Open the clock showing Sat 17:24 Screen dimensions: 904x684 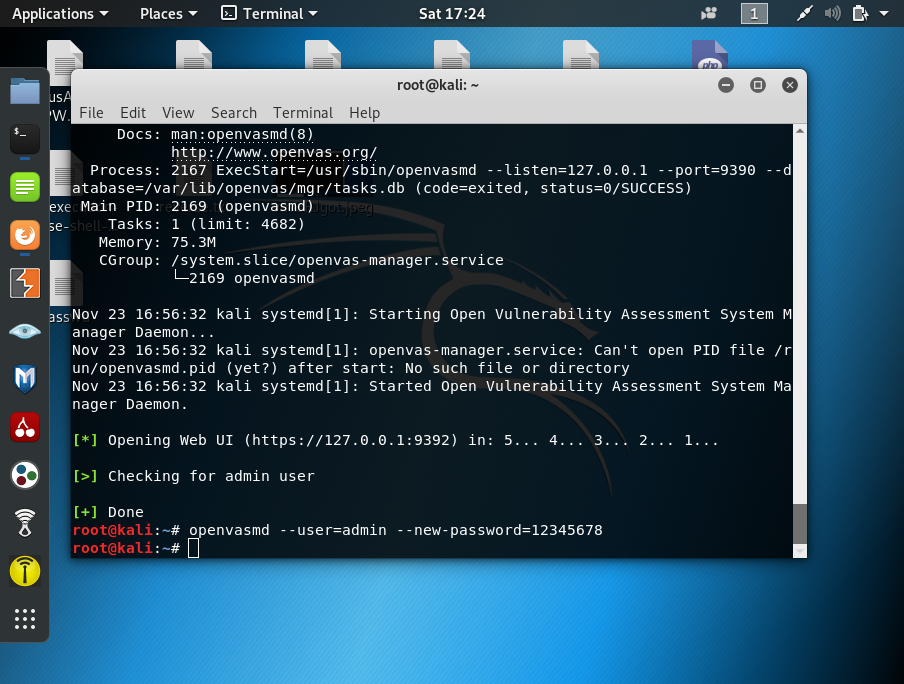(x=452, y=13)
